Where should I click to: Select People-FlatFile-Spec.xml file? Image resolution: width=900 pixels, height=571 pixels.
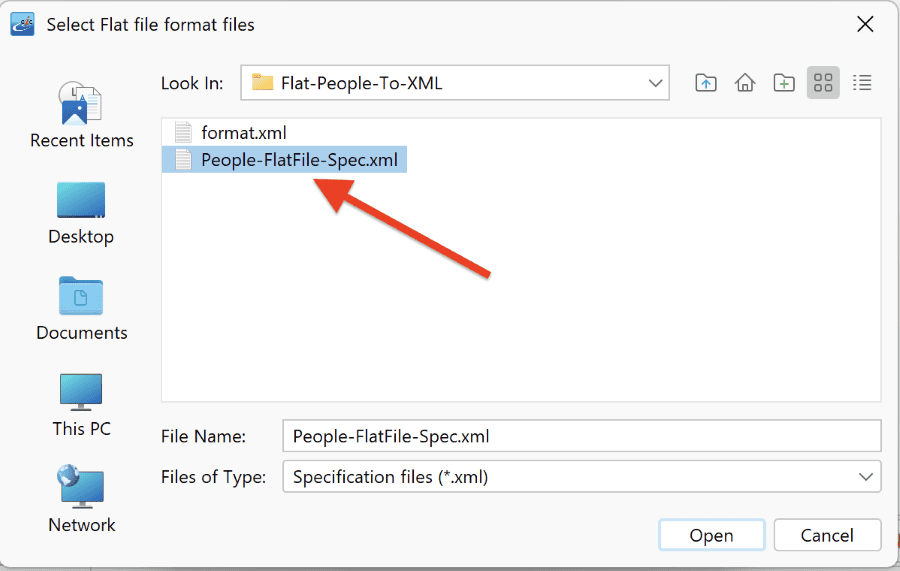click(285, 160)
